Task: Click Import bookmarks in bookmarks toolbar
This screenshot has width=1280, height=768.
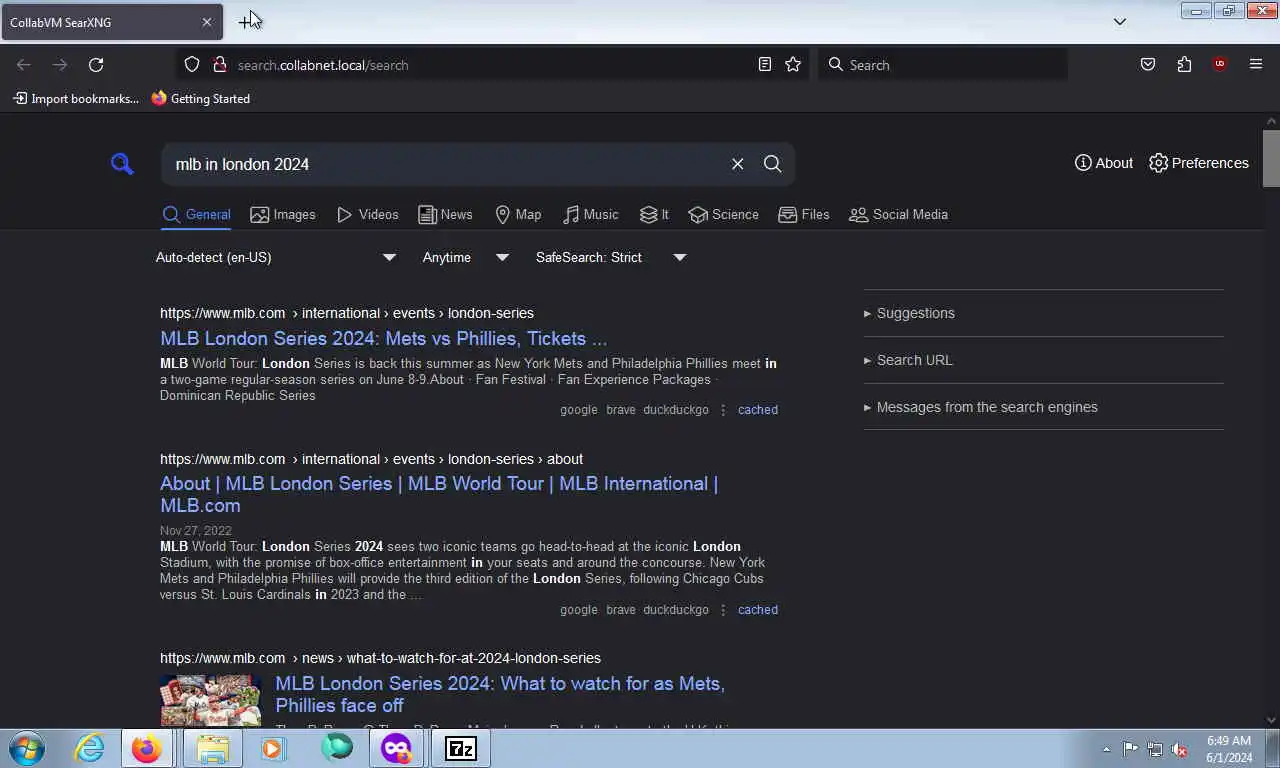Action: click(76, 99)
